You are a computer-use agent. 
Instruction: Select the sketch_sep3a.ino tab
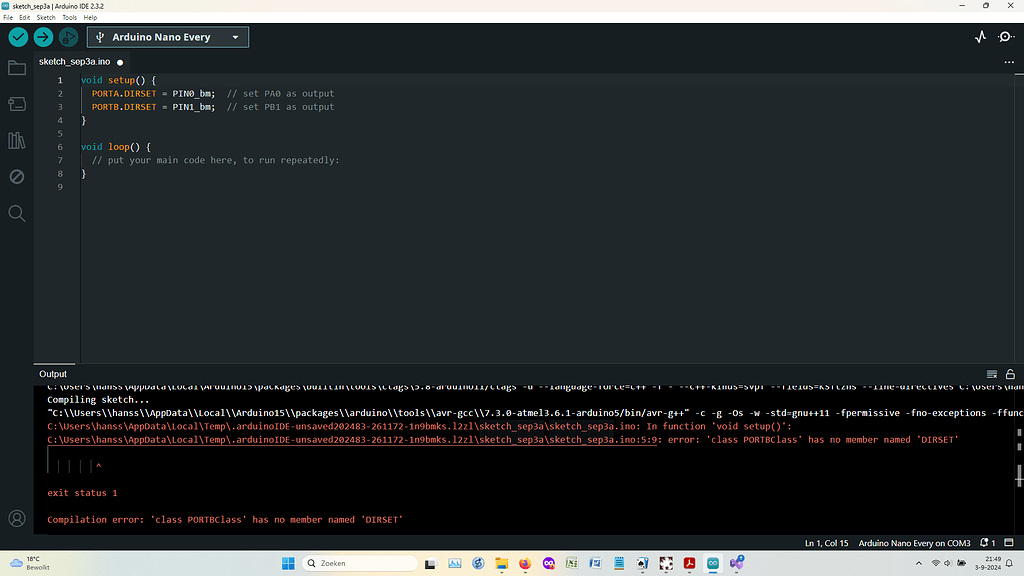point(75,60)
